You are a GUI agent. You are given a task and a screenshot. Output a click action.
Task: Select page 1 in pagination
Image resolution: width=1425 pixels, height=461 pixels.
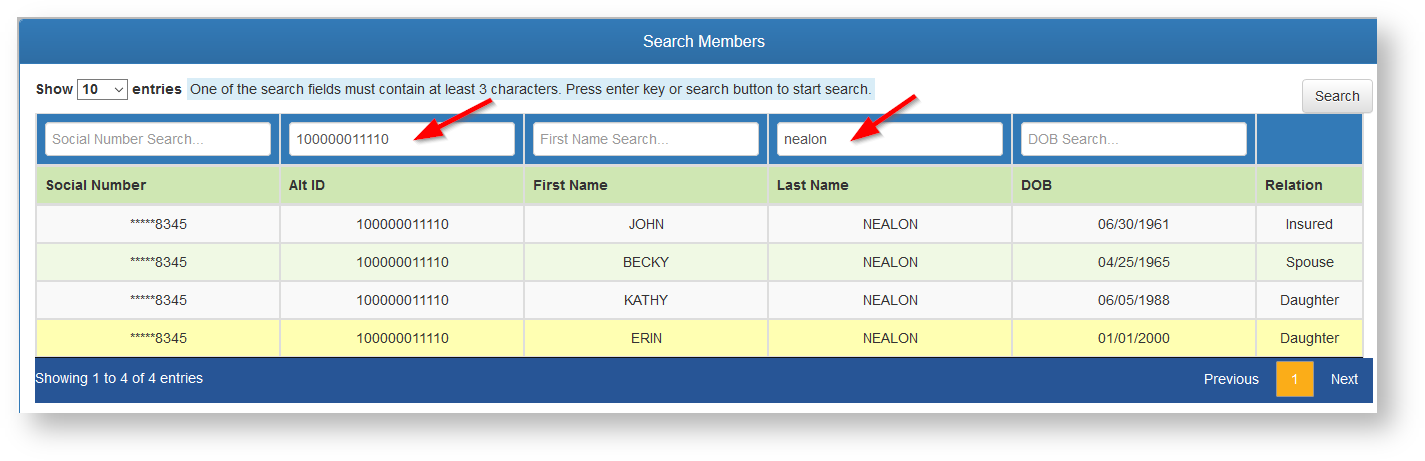1295,379
